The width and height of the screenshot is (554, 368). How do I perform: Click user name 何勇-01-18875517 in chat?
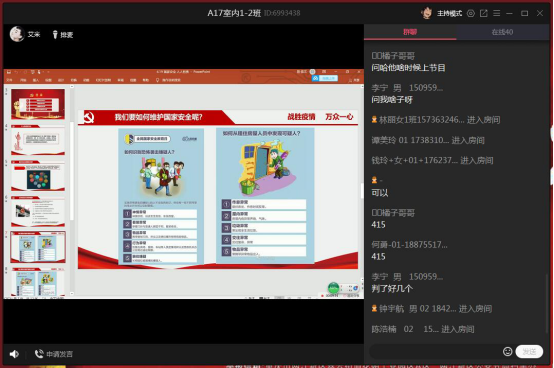coord(409,245)
